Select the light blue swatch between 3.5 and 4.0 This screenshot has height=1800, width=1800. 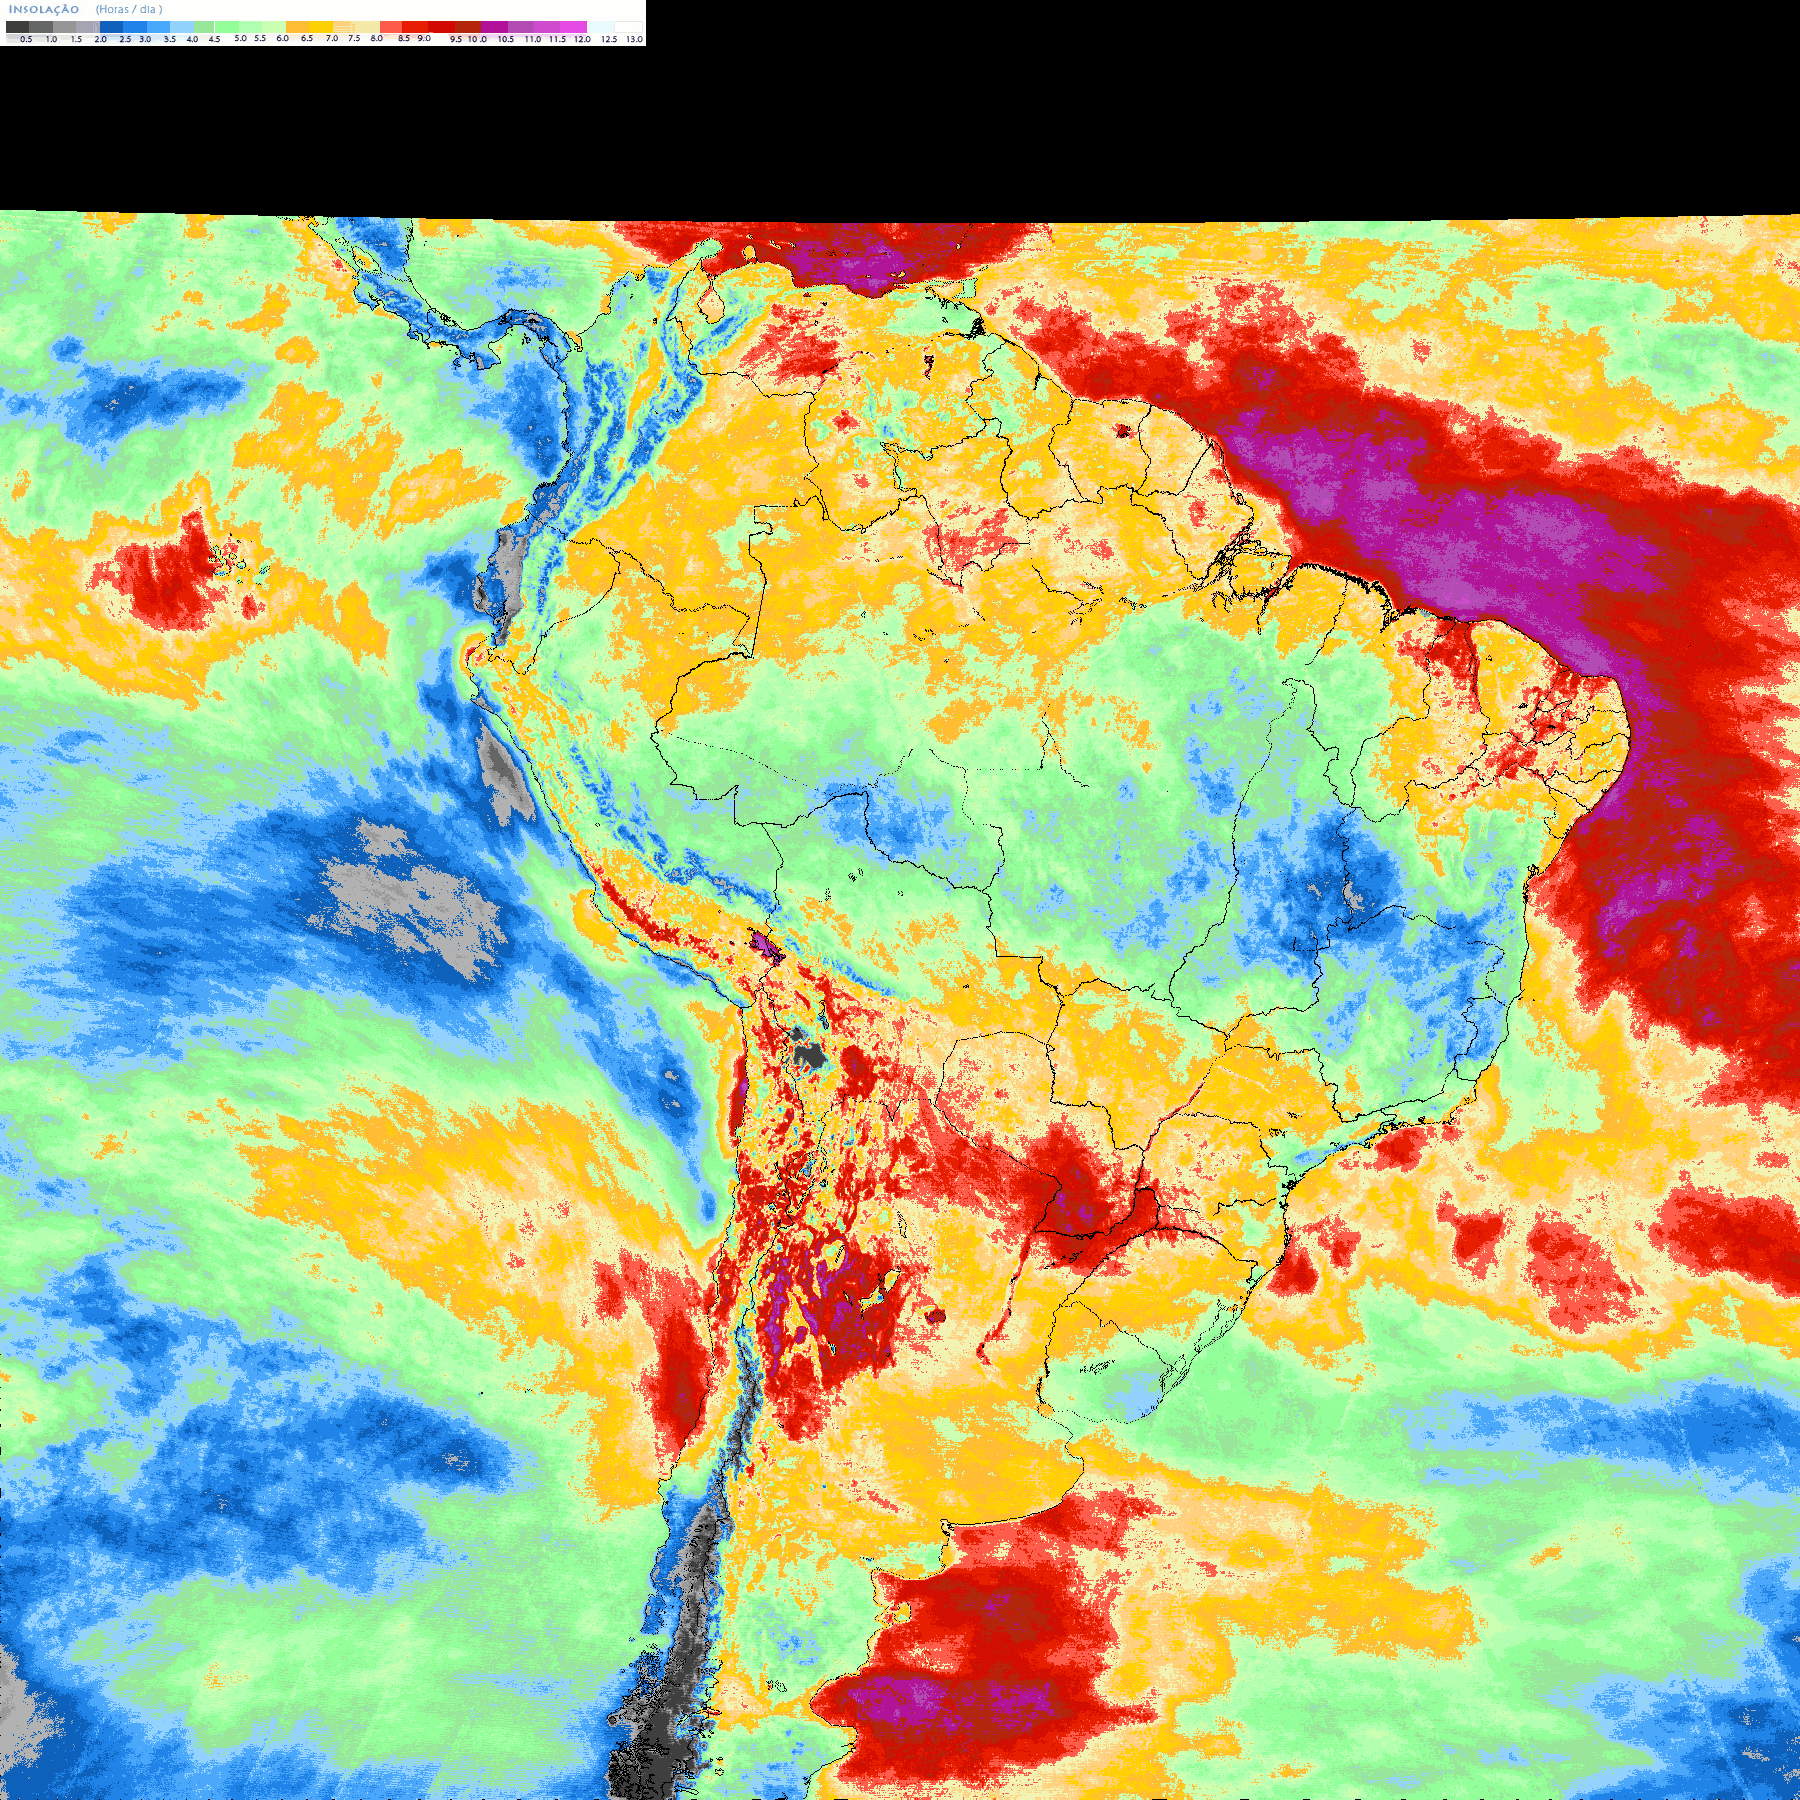pyautogui.click(x=182, y=27)
